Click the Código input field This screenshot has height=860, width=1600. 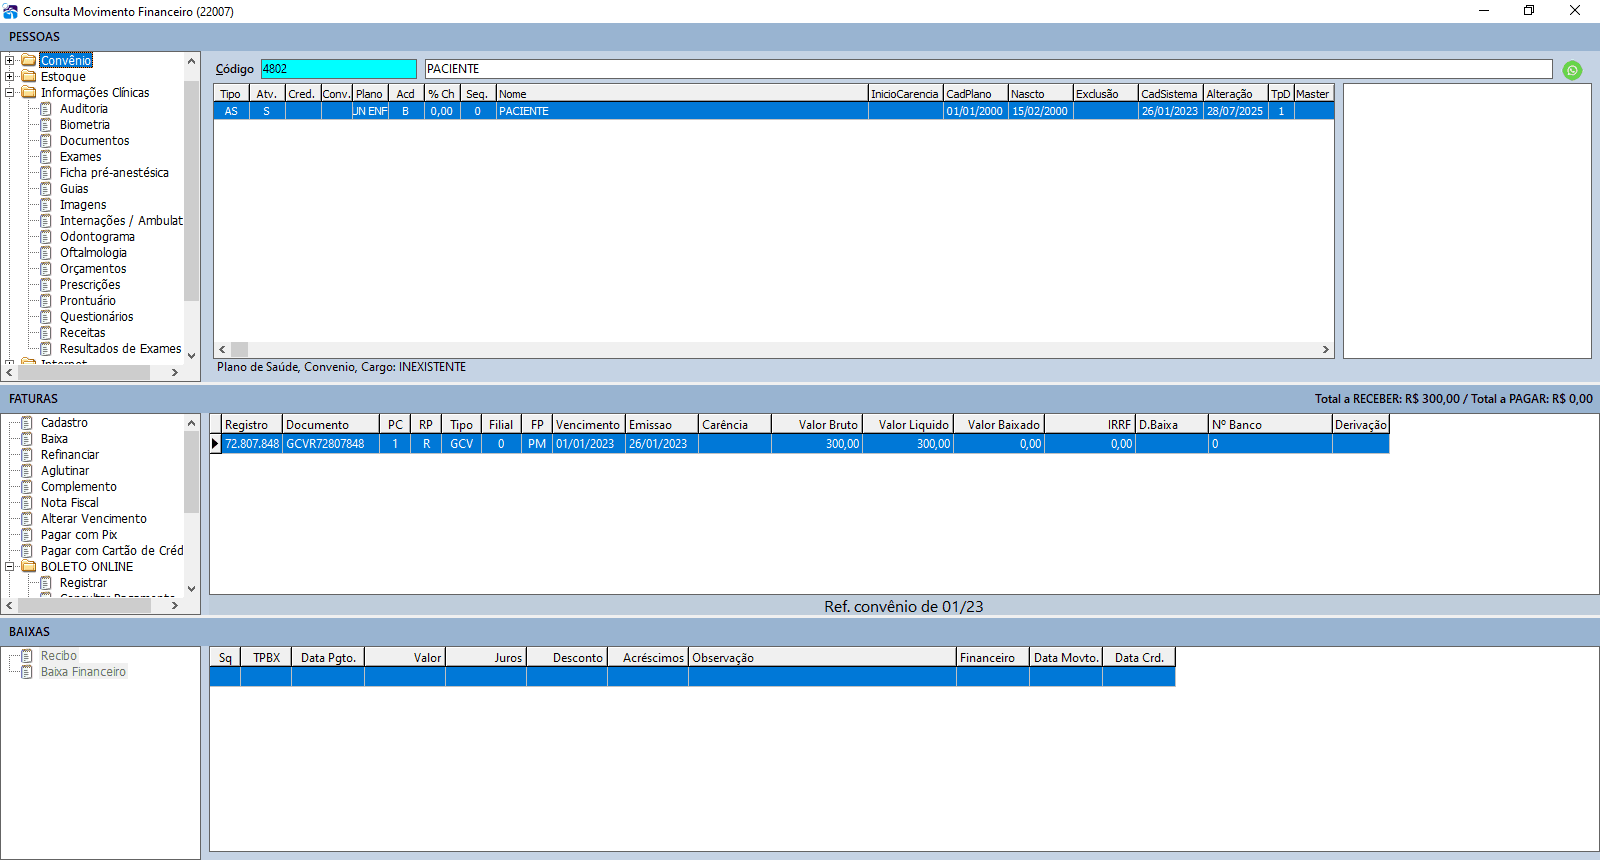click(x=338, y=69)
